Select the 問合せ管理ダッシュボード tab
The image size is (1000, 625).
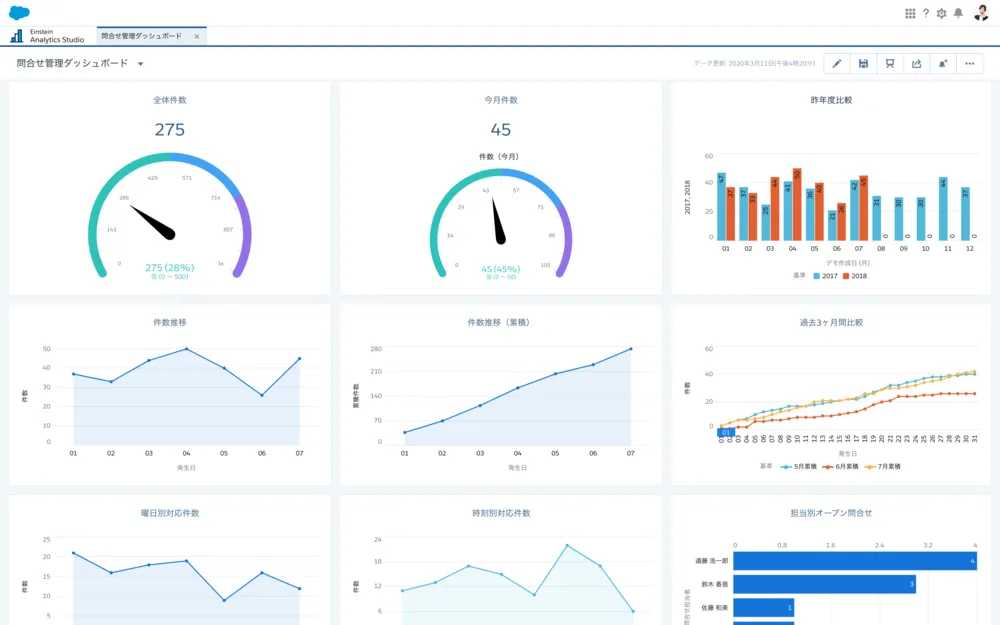coord(142,36)
